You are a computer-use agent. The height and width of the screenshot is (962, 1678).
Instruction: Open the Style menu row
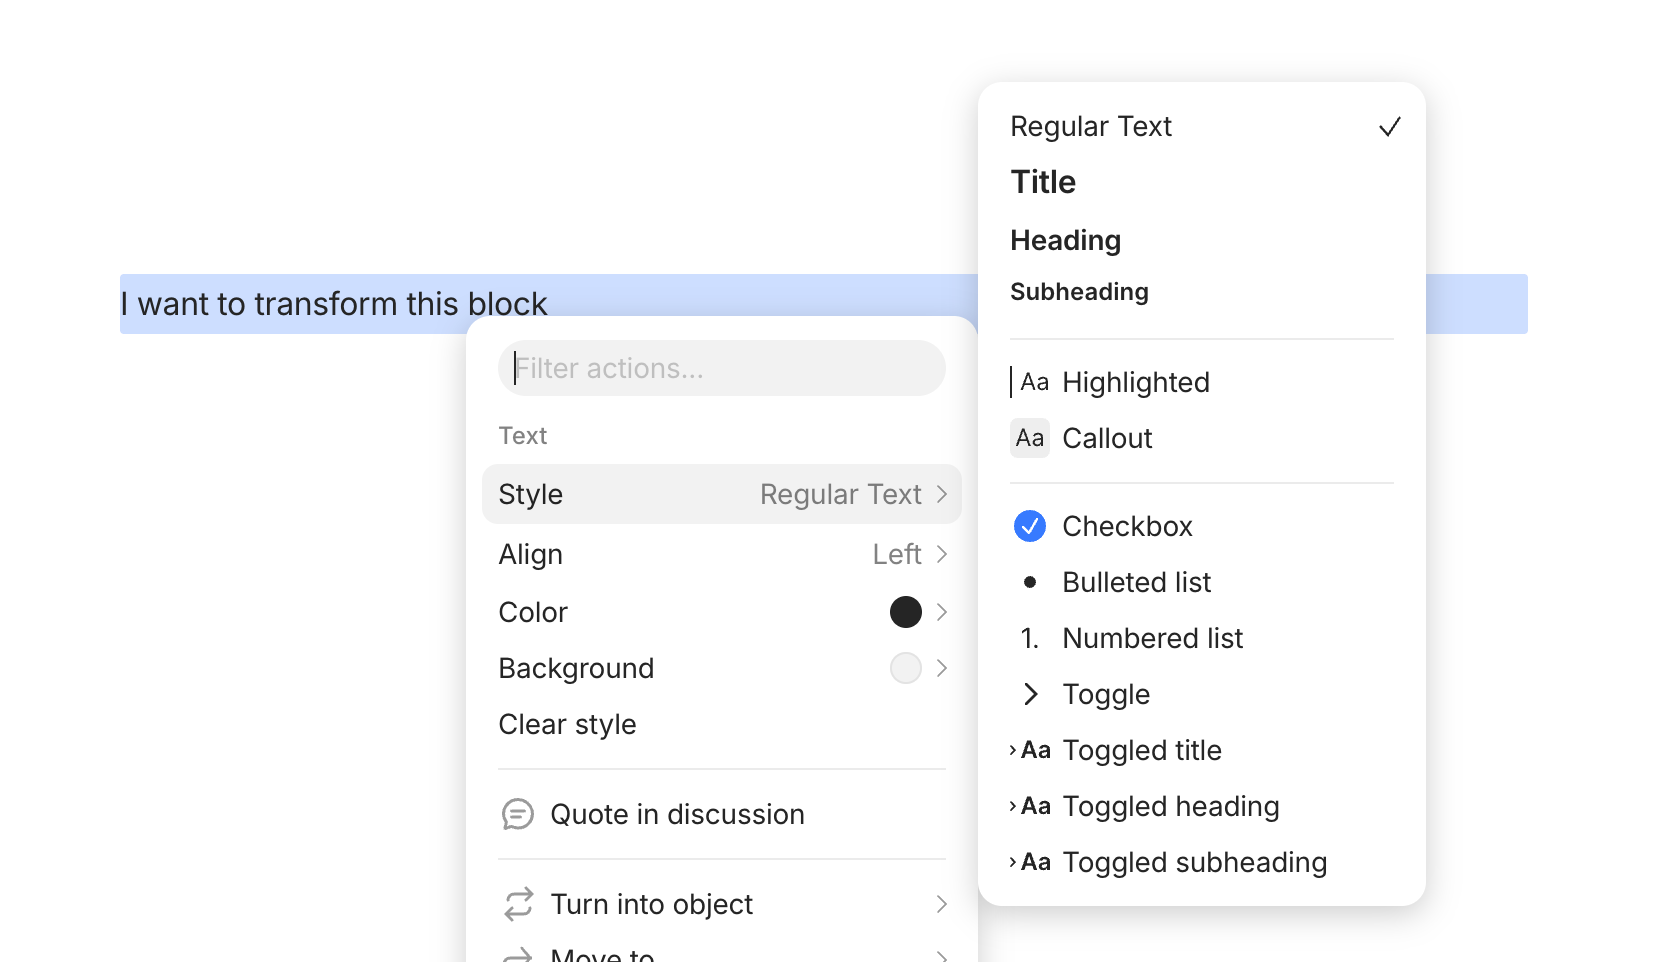point(722,494)
